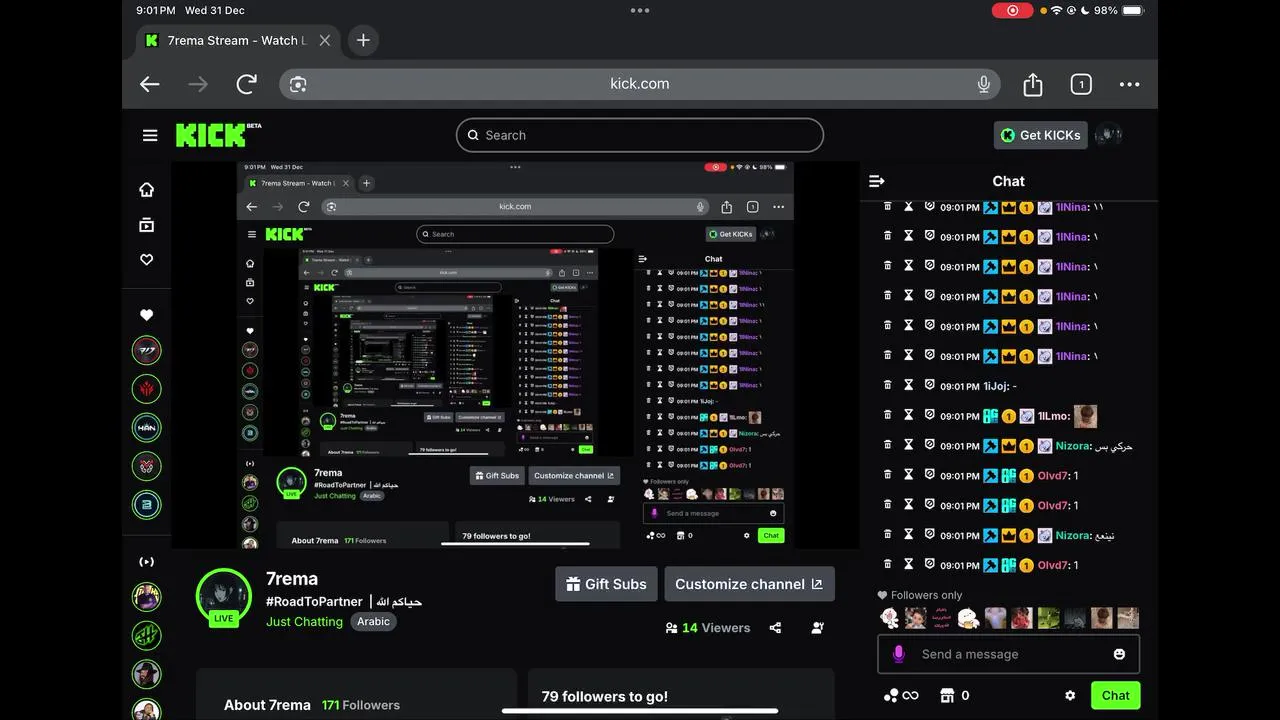Open iPad multitasking three dots at top
The width and height of the screenshot is (1280, 720).
tap(640, 11)
